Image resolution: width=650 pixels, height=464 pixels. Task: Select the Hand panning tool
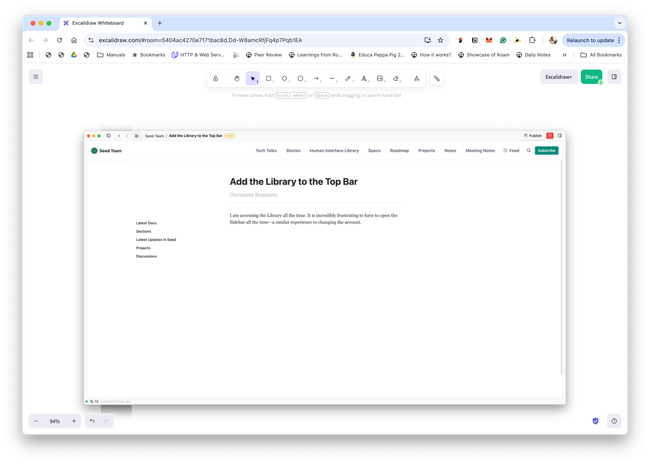click(237, 78)
